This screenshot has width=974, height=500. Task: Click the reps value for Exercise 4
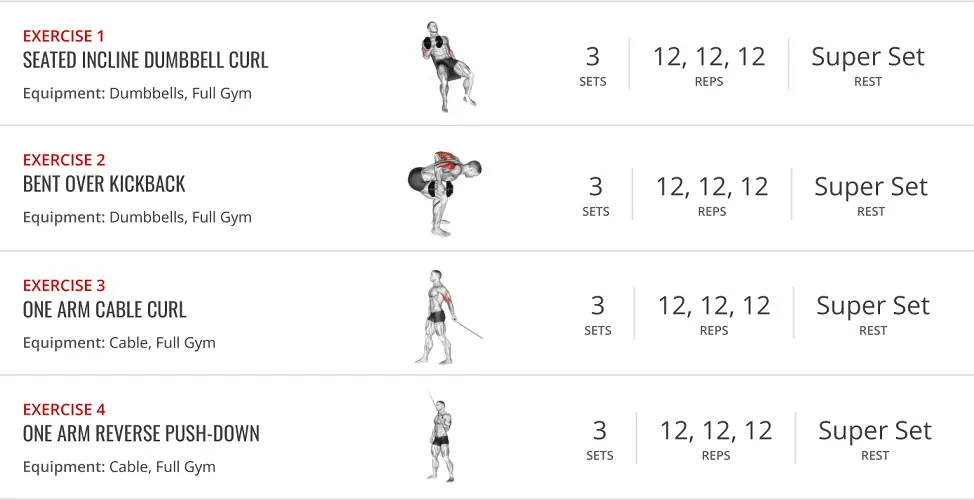[716, 430]
